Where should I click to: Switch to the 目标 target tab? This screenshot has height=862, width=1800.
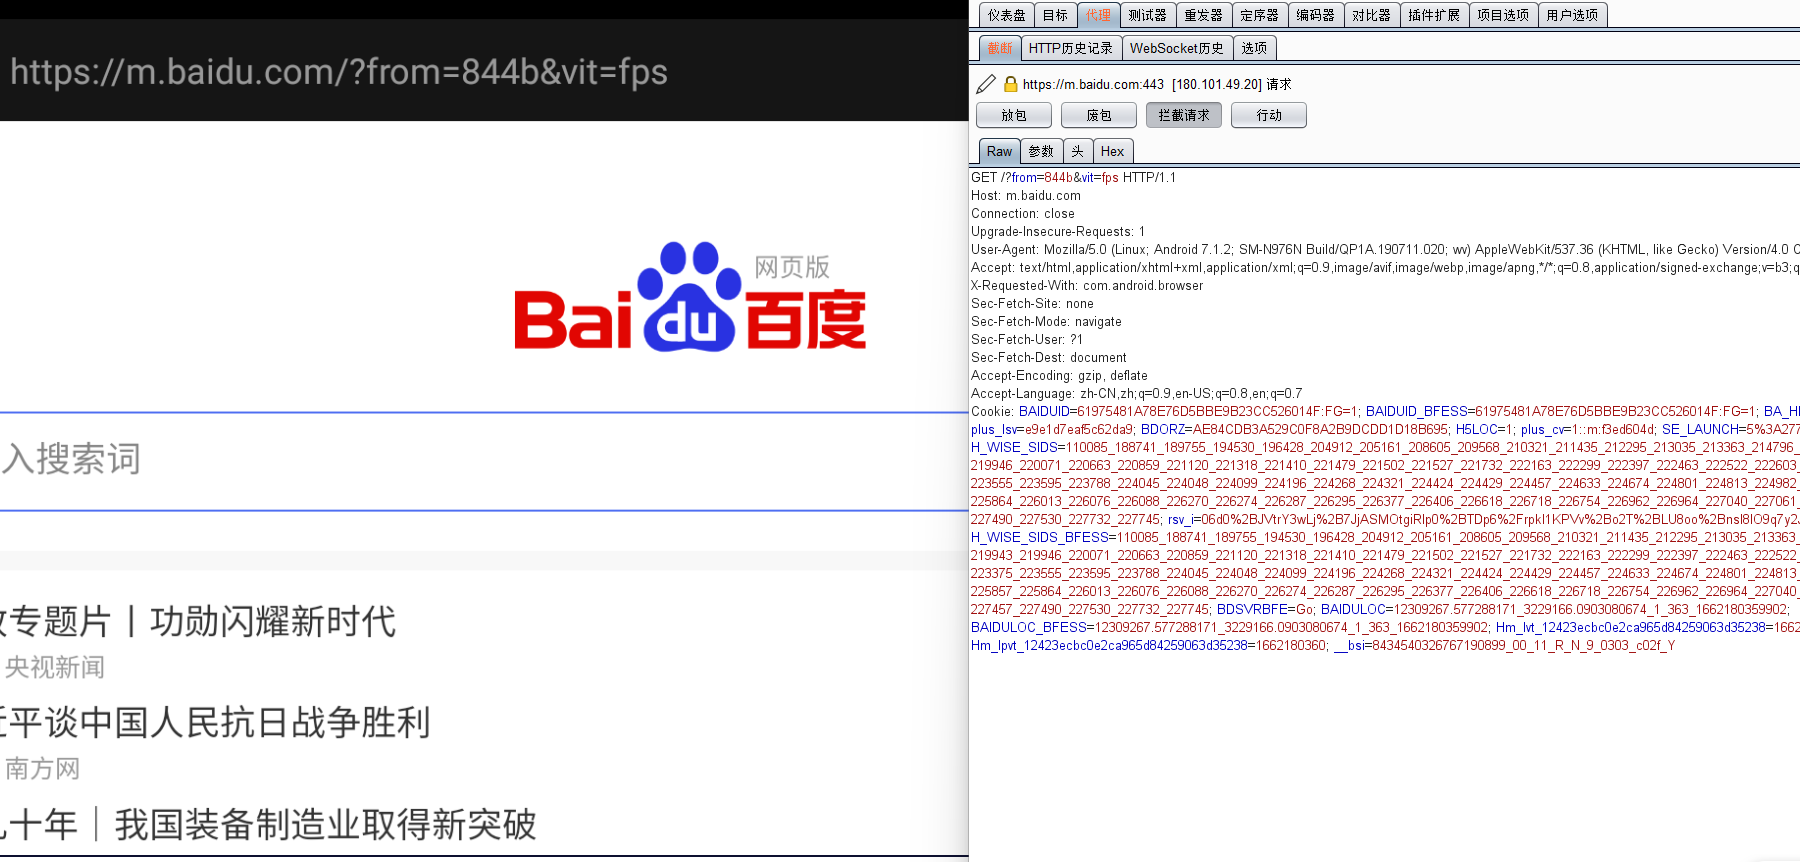coord(1055,15)
